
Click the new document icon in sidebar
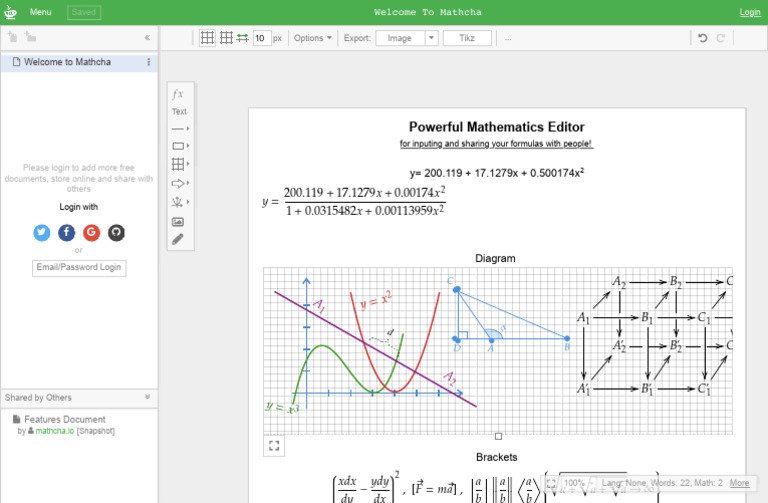12,37
